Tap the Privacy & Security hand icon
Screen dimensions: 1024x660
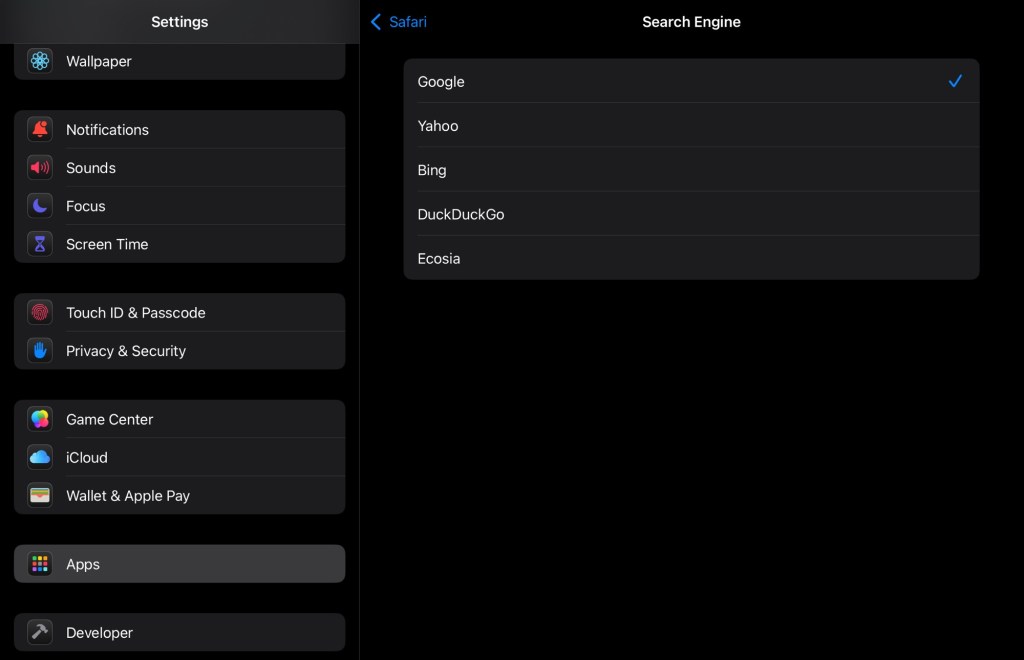tap(40, 351)
